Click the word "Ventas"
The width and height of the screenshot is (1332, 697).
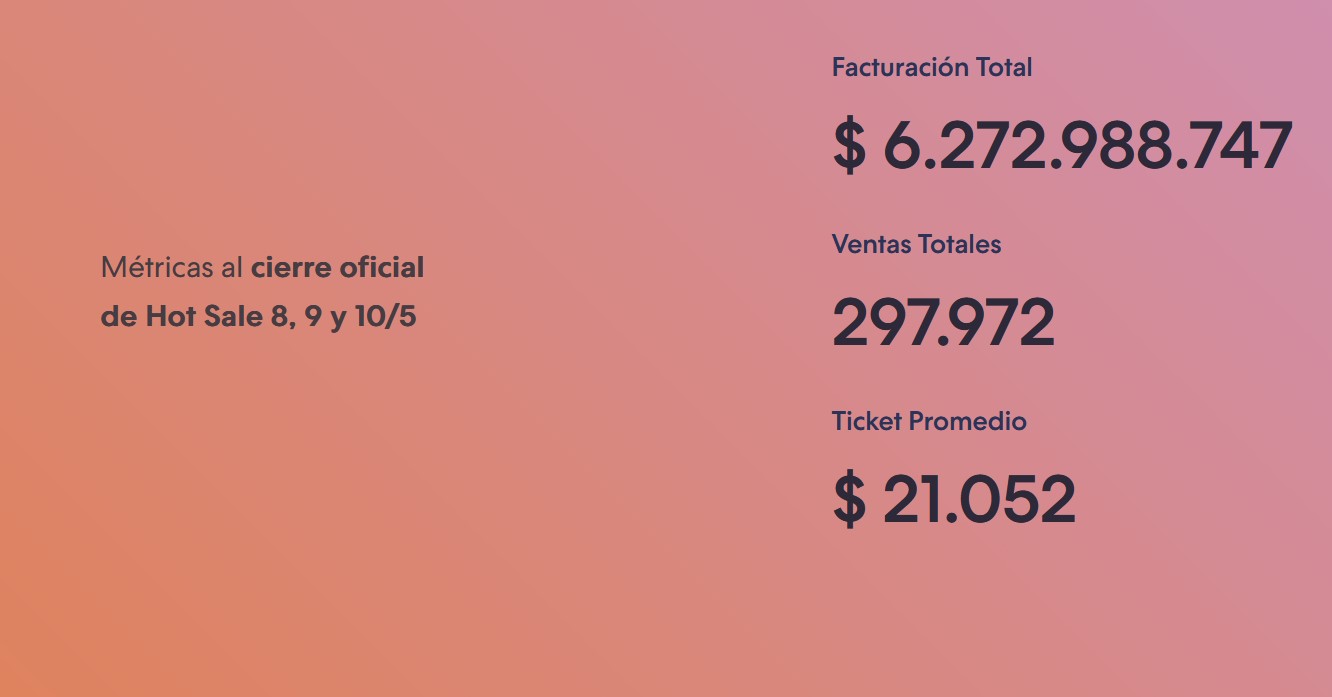click(867, 244)
